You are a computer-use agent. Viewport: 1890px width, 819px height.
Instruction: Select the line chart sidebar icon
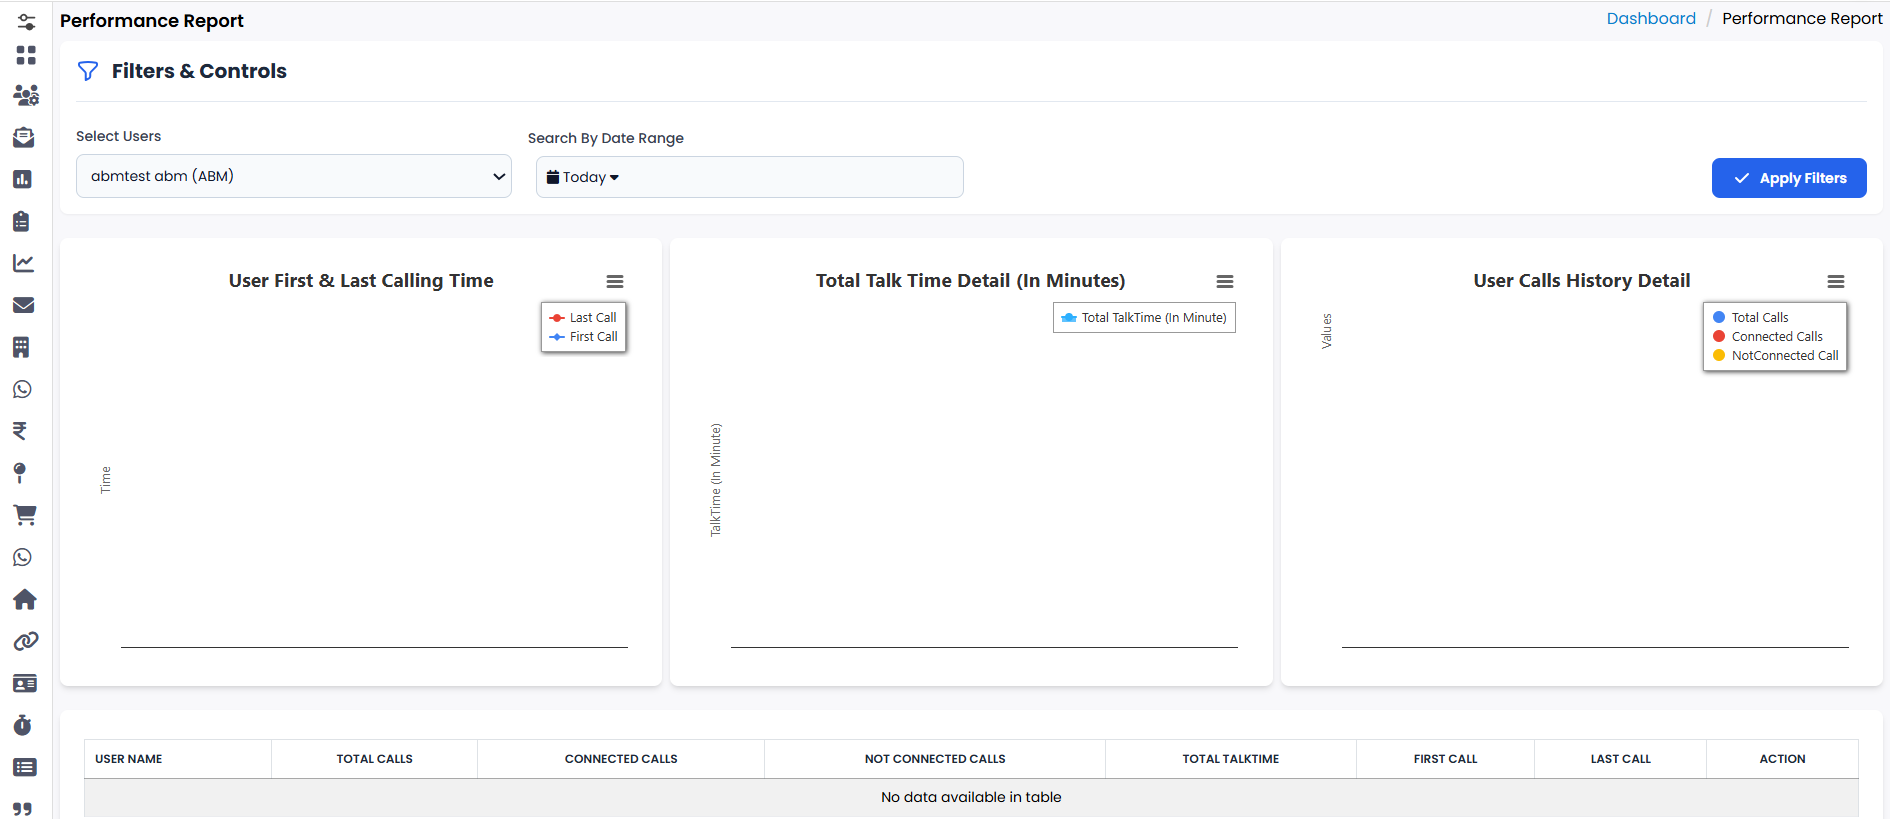[23, 263]
